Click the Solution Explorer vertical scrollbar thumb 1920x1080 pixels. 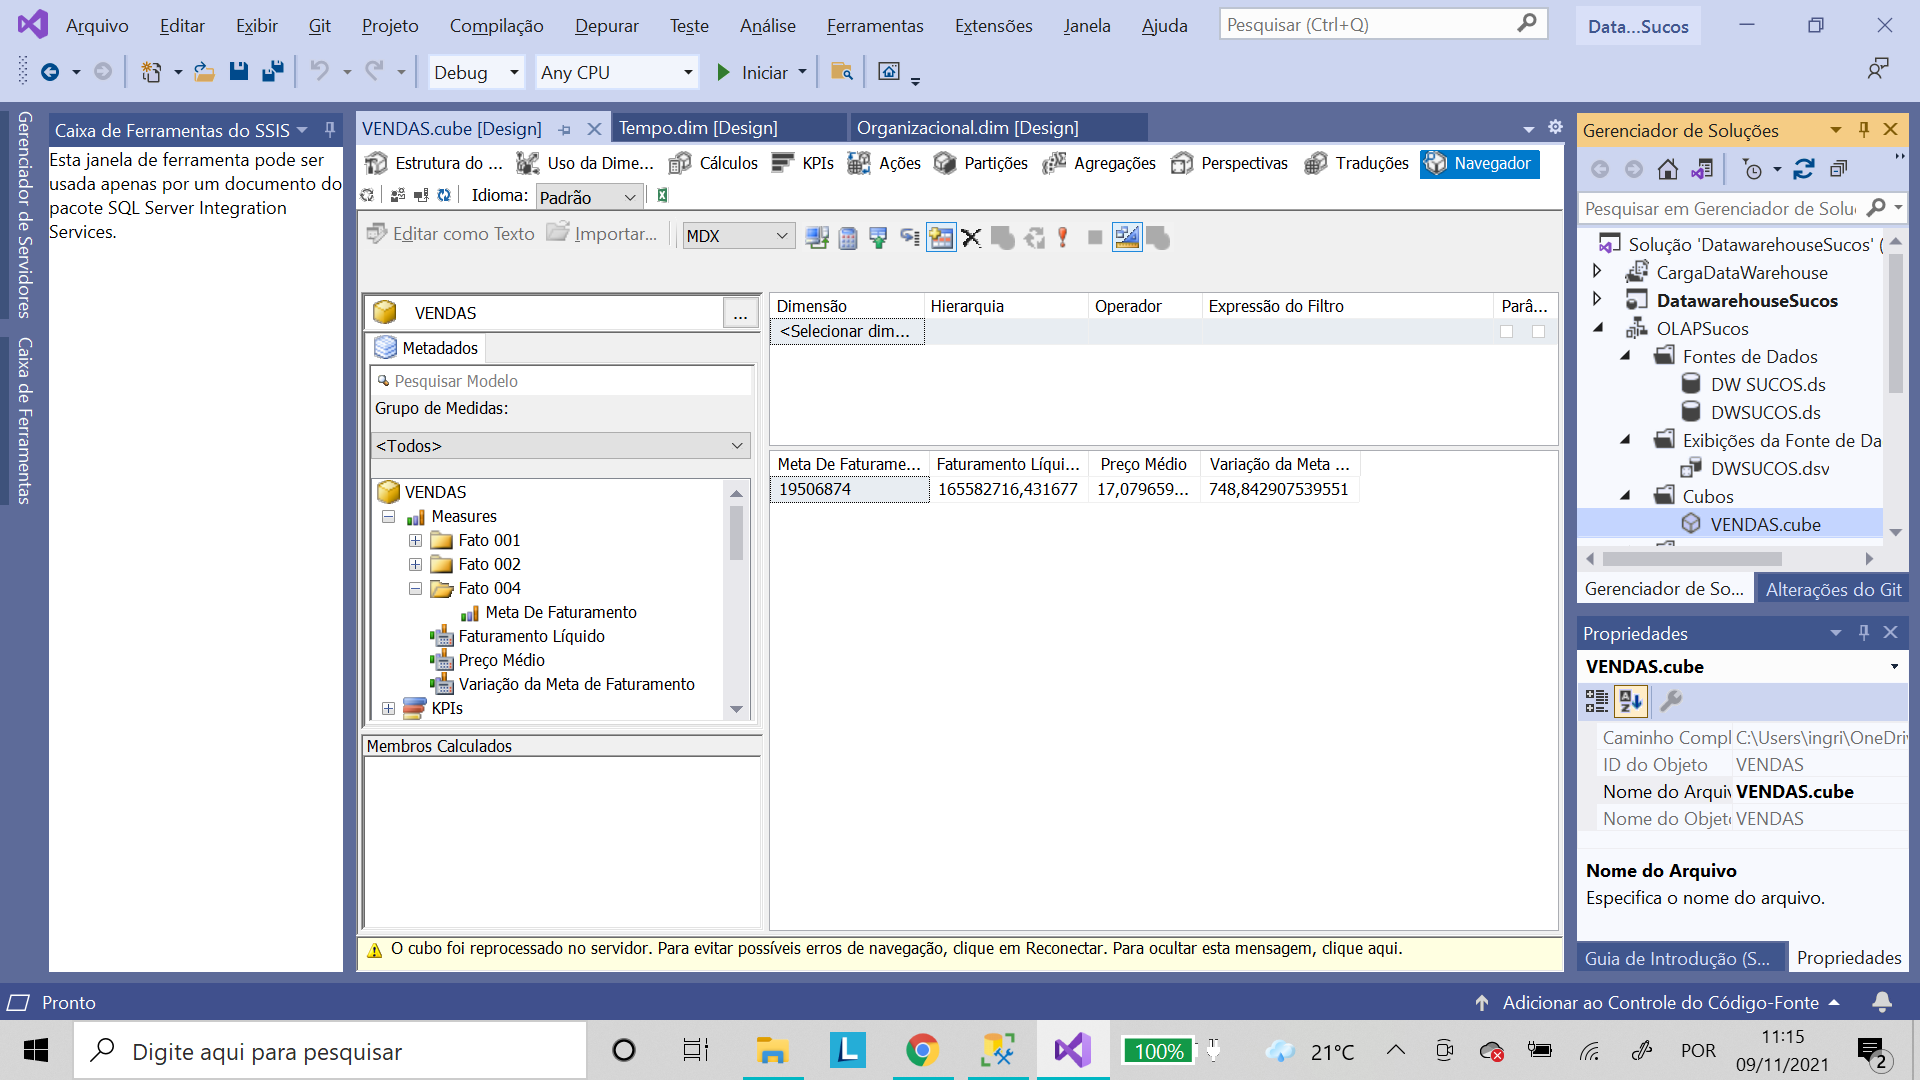pos(1896,322)
